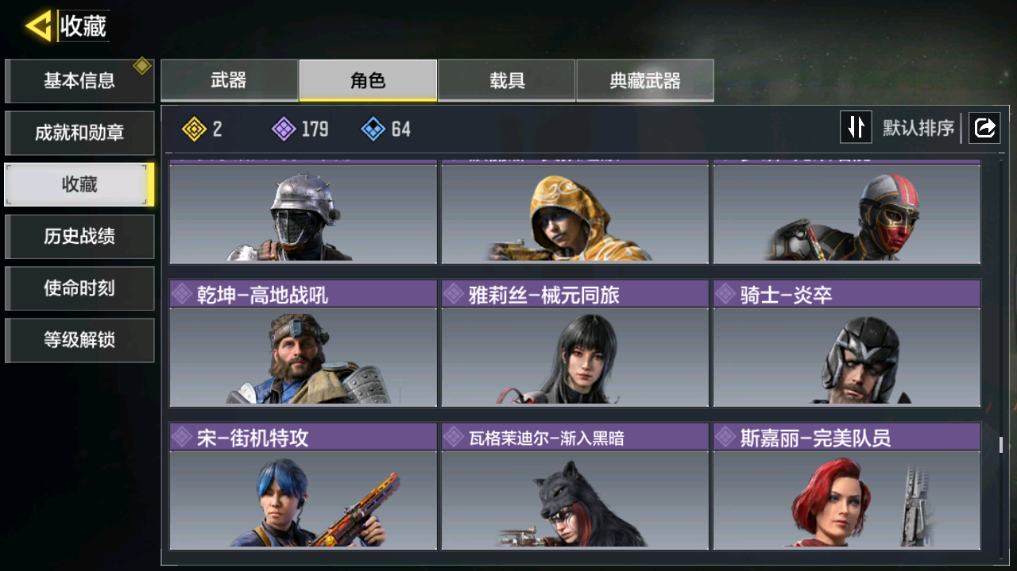
Task: Click rarity diamond icon on 骑士-炎卒 card
Action: (x=725, y=294)
